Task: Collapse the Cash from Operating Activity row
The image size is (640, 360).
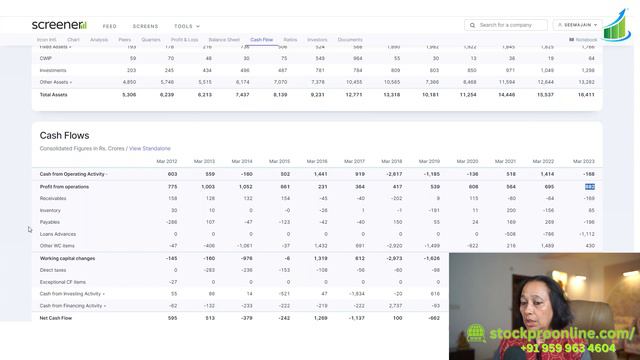Action: [73, 174]
